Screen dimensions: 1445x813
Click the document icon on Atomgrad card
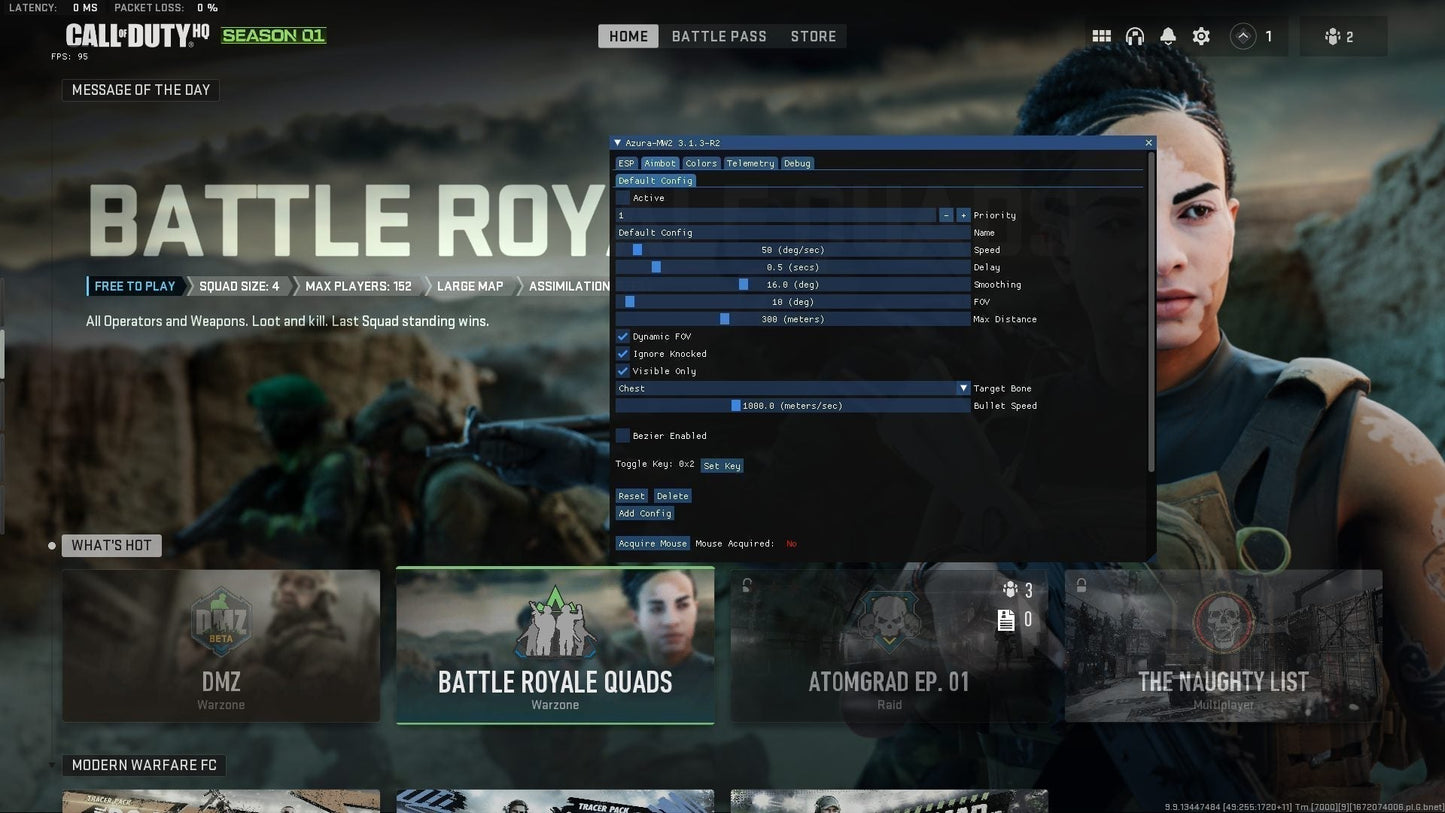1006,621
